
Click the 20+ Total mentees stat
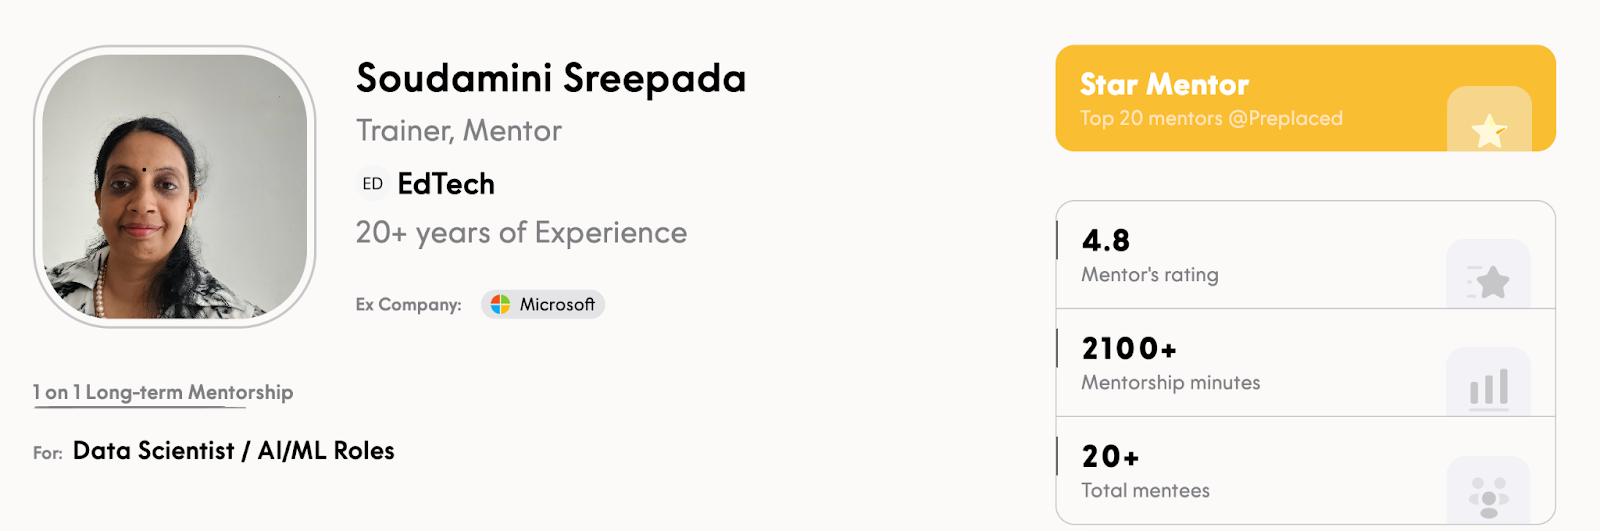coord(1110,456)
